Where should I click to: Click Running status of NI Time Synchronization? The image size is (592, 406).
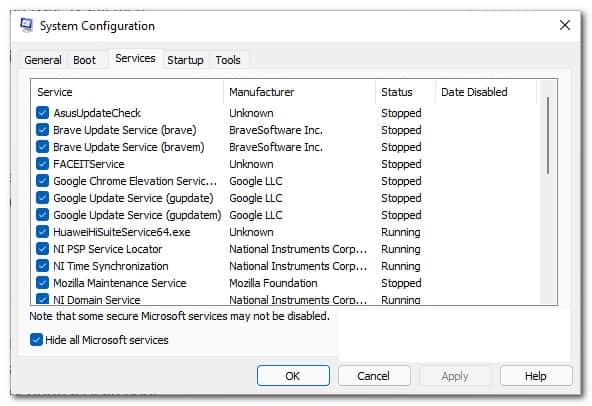401,266
